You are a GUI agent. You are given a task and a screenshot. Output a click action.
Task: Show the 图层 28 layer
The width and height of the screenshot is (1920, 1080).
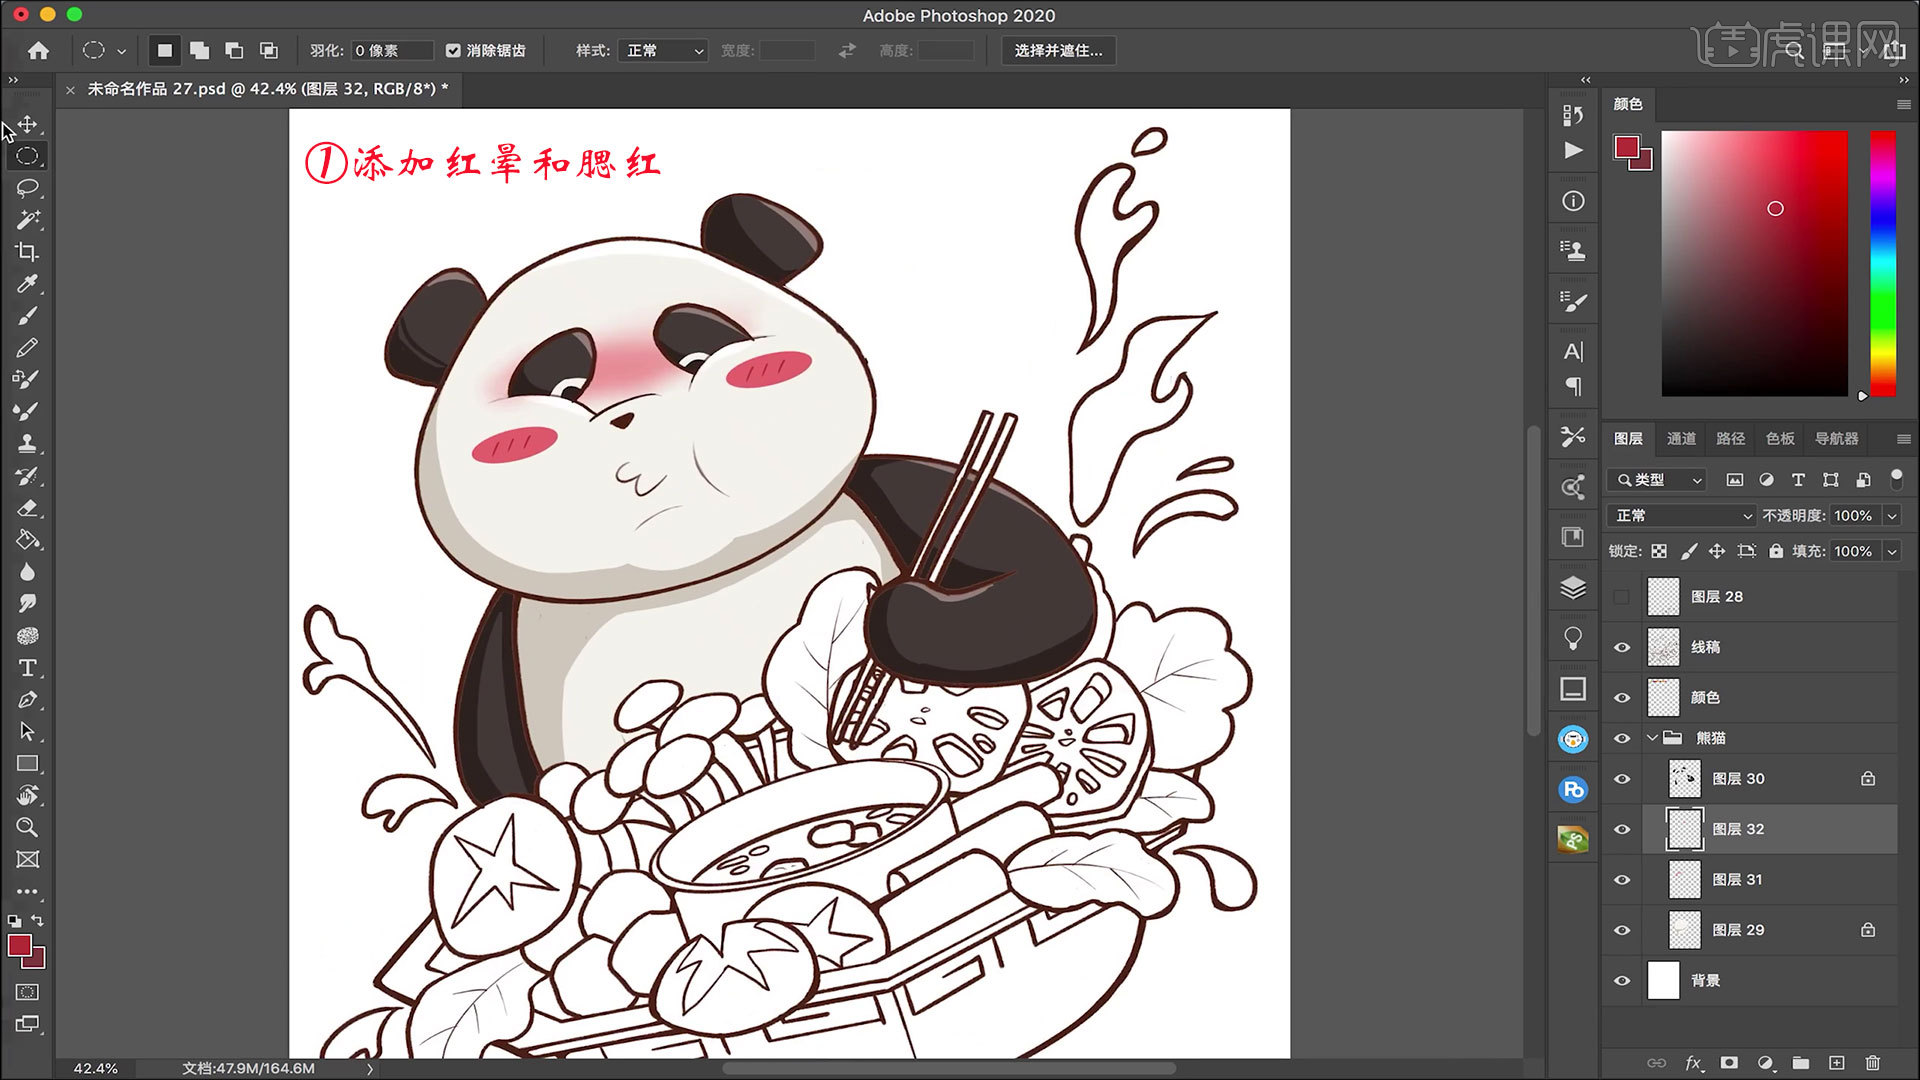pyautogui.click(x=1622, y=597)
